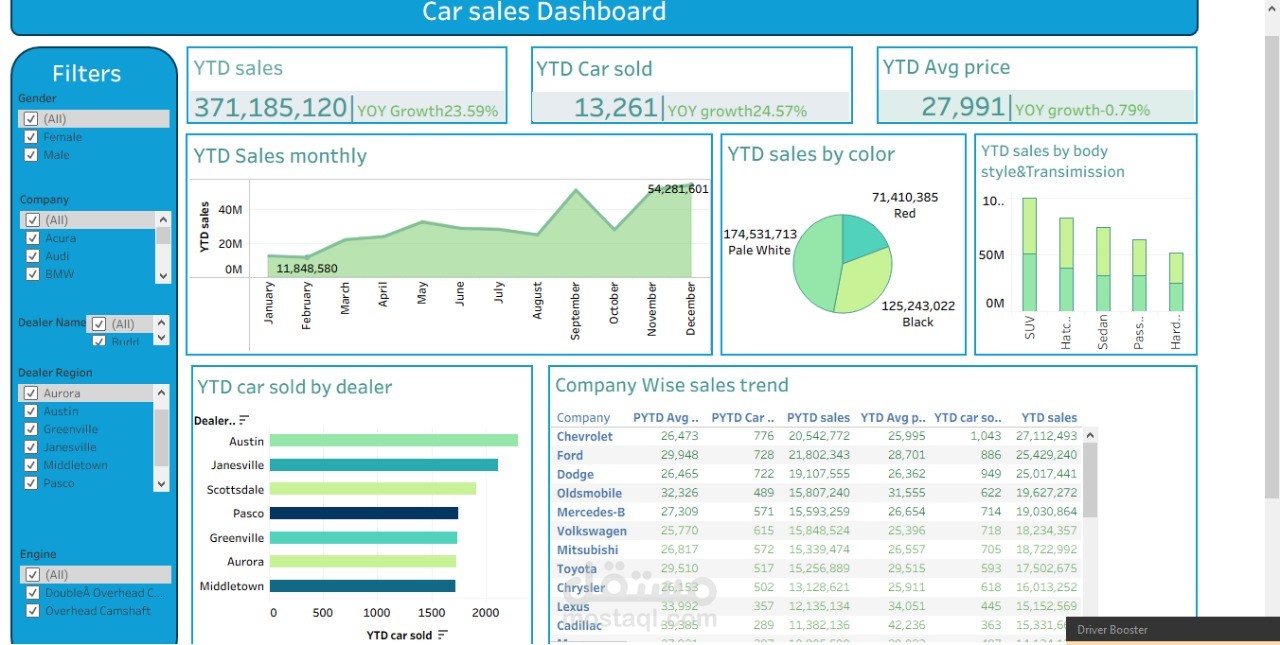1280x645 pixels.
Task: Click the sales trend table scrollbar thumb
Action: coord(1090,480)
